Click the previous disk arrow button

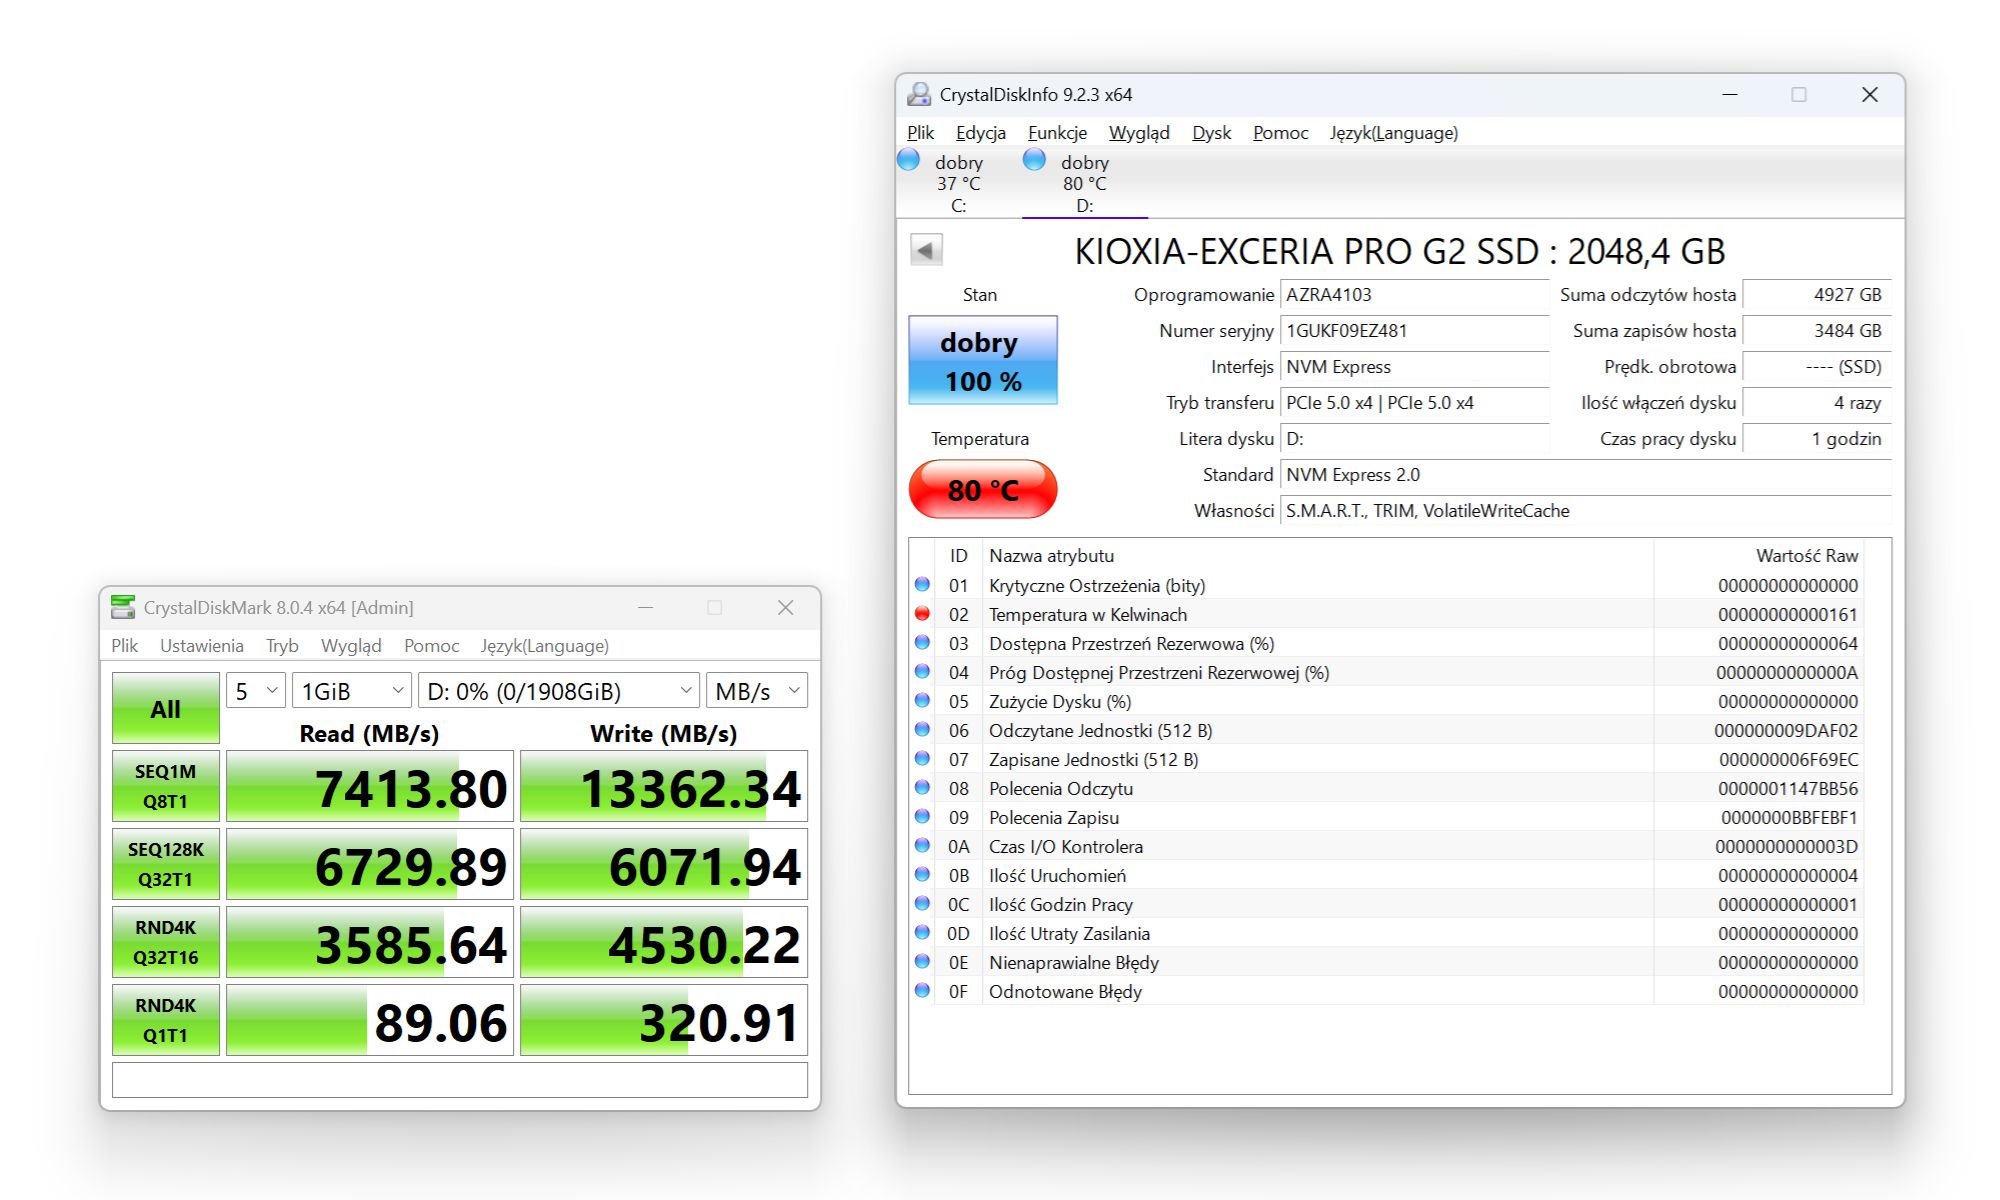coord(926,250)
